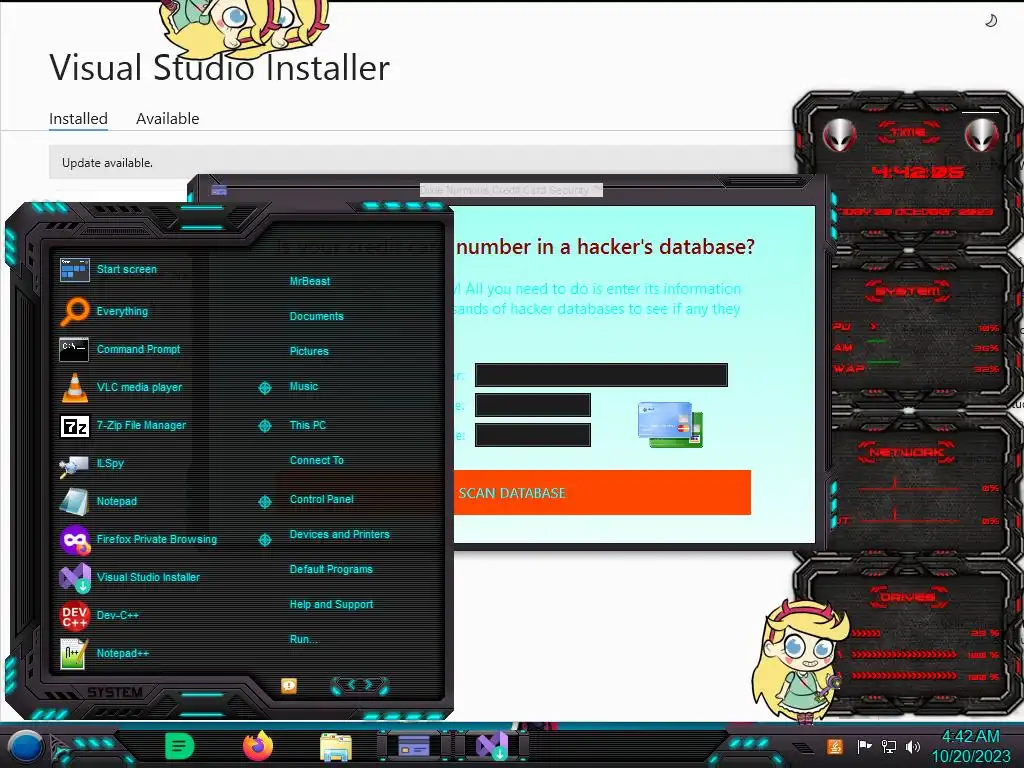Expand Notepad jump list arrow
Screen dimensions: 1024x768
[x=264, y=502]
